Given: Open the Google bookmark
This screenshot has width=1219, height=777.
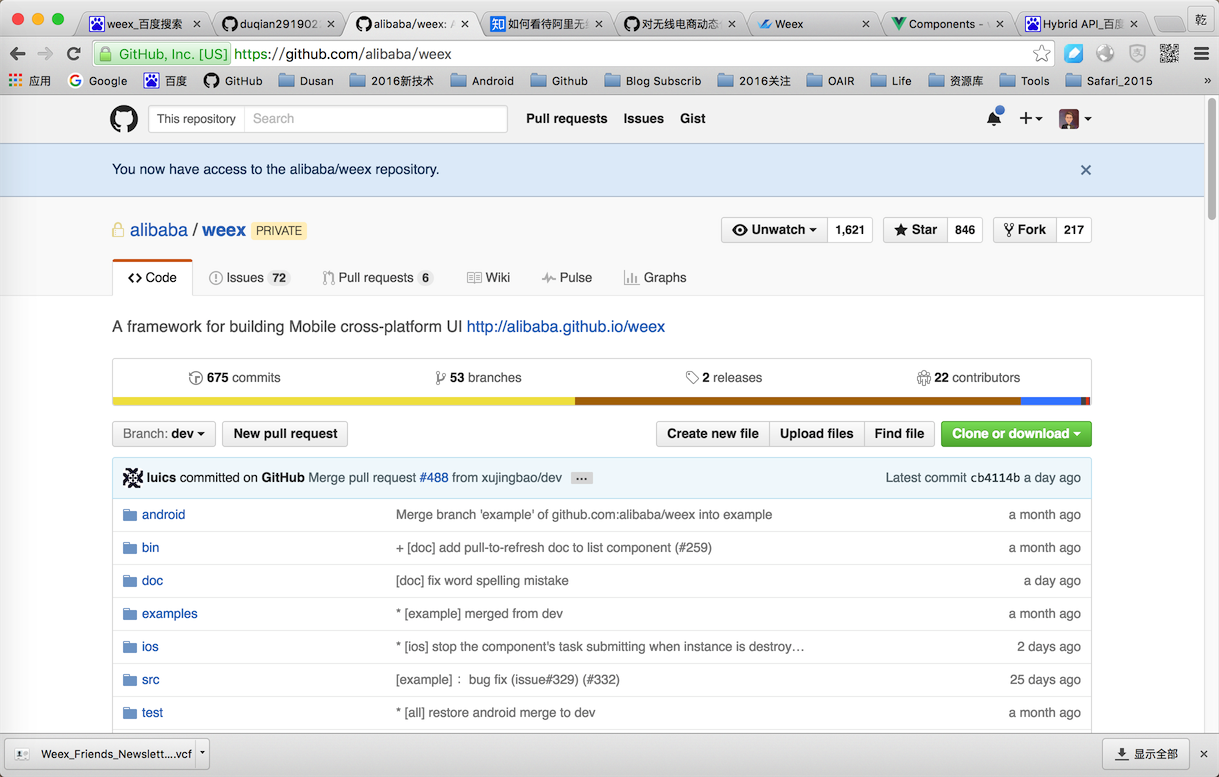Looking at the screenshot, I should [x=98, y=81].
